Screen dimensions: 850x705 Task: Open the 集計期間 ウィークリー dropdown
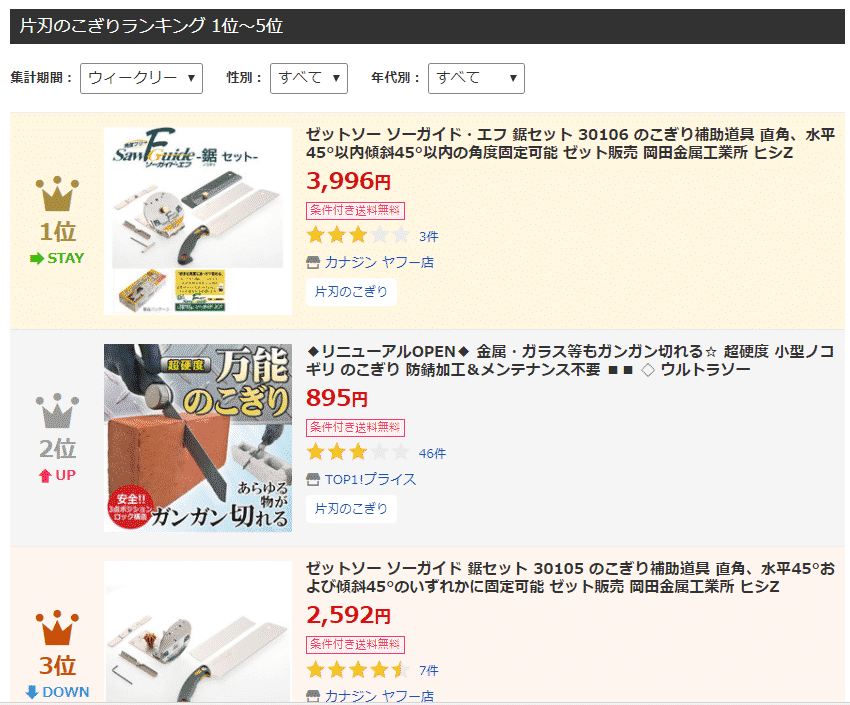pyautogui.click(x=141, y=79)
